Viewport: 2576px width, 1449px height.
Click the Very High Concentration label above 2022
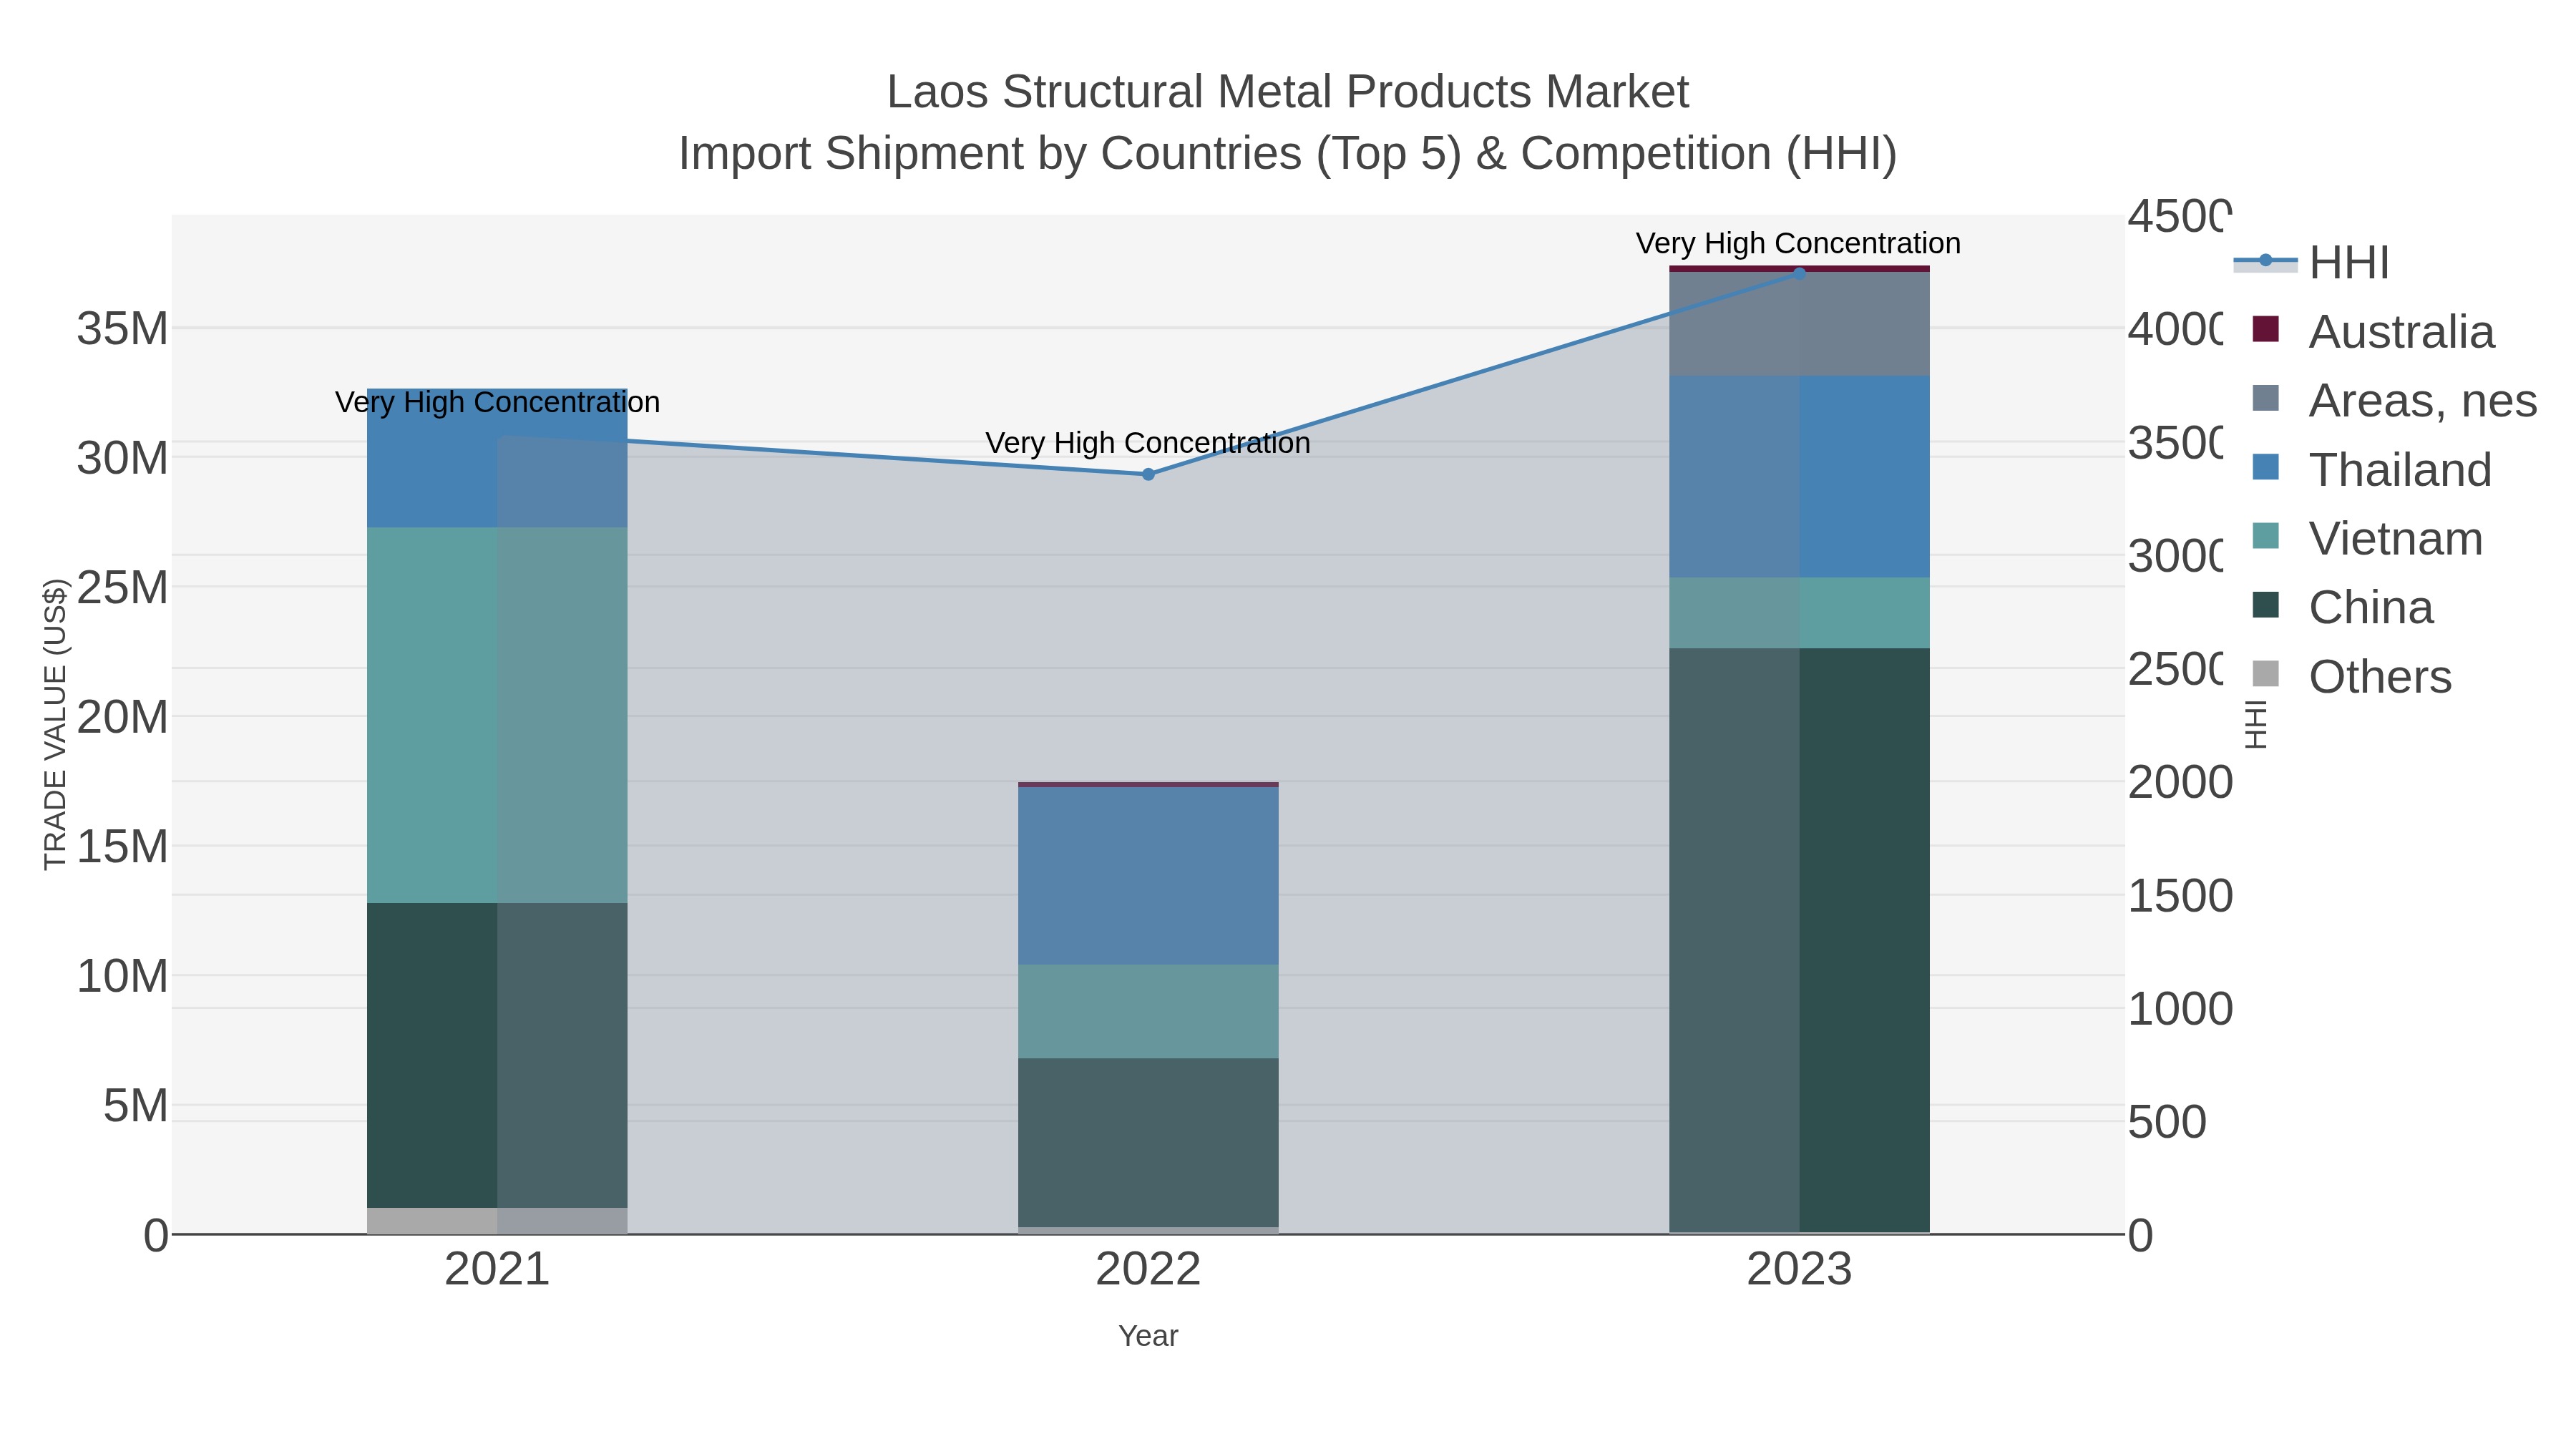coord(1148,443)
